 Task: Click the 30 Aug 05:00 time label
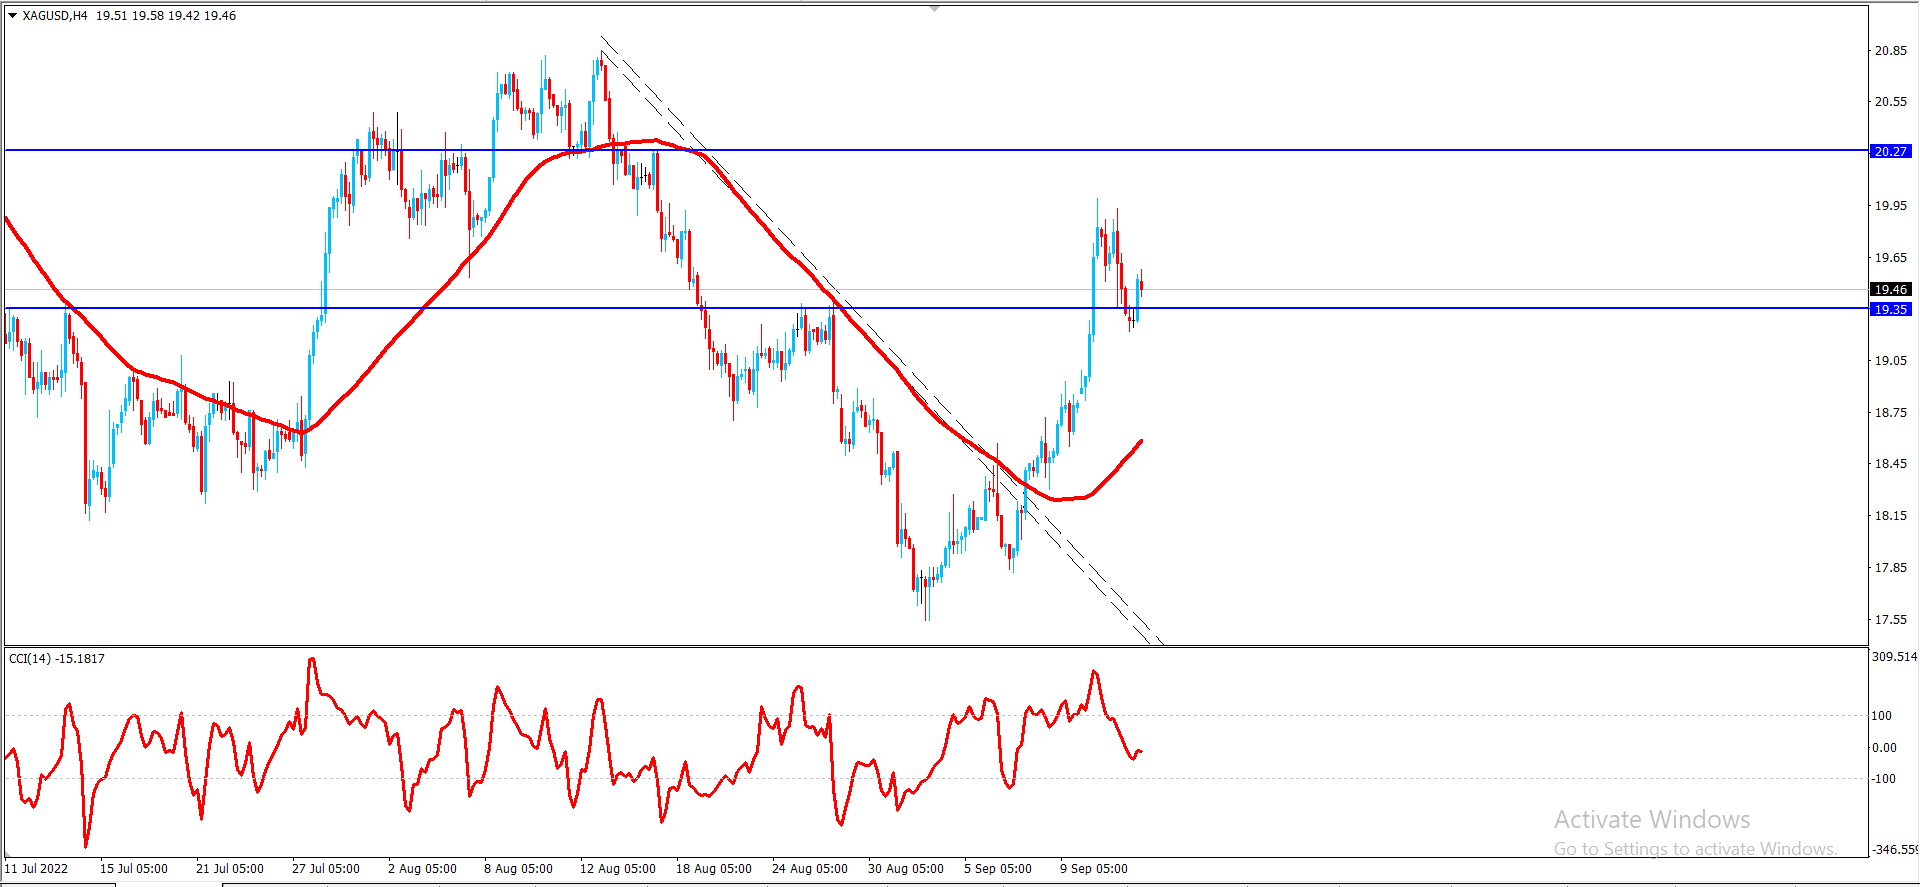pyautogui.click(x=906, y=868)
